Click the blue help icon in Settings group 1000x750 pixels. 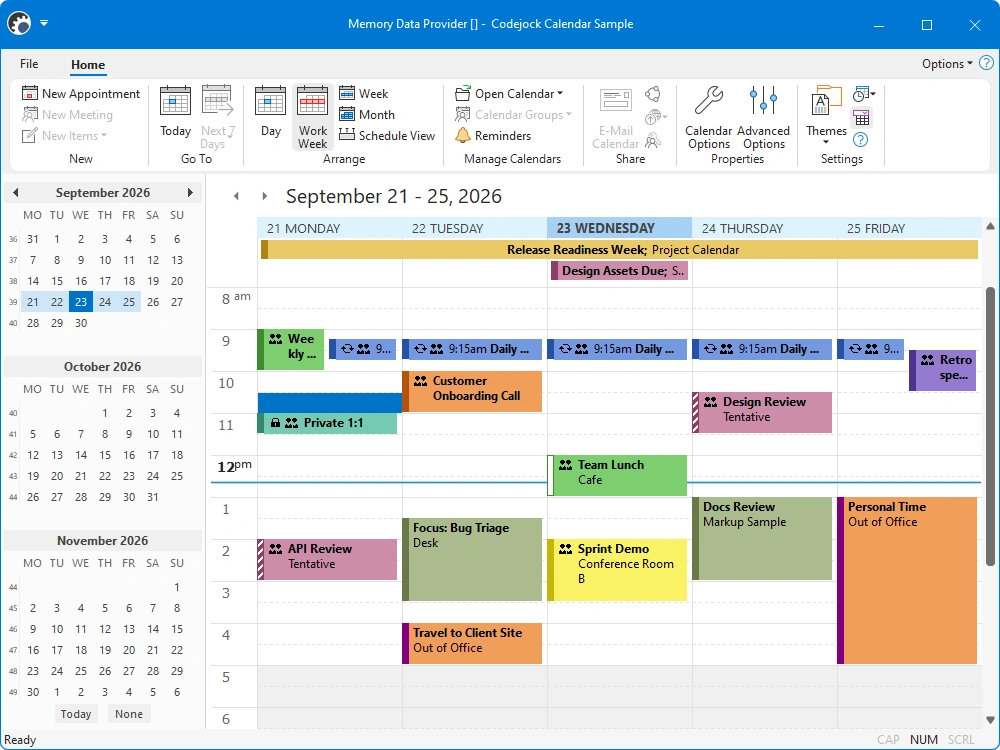click(x=860, y=140)
